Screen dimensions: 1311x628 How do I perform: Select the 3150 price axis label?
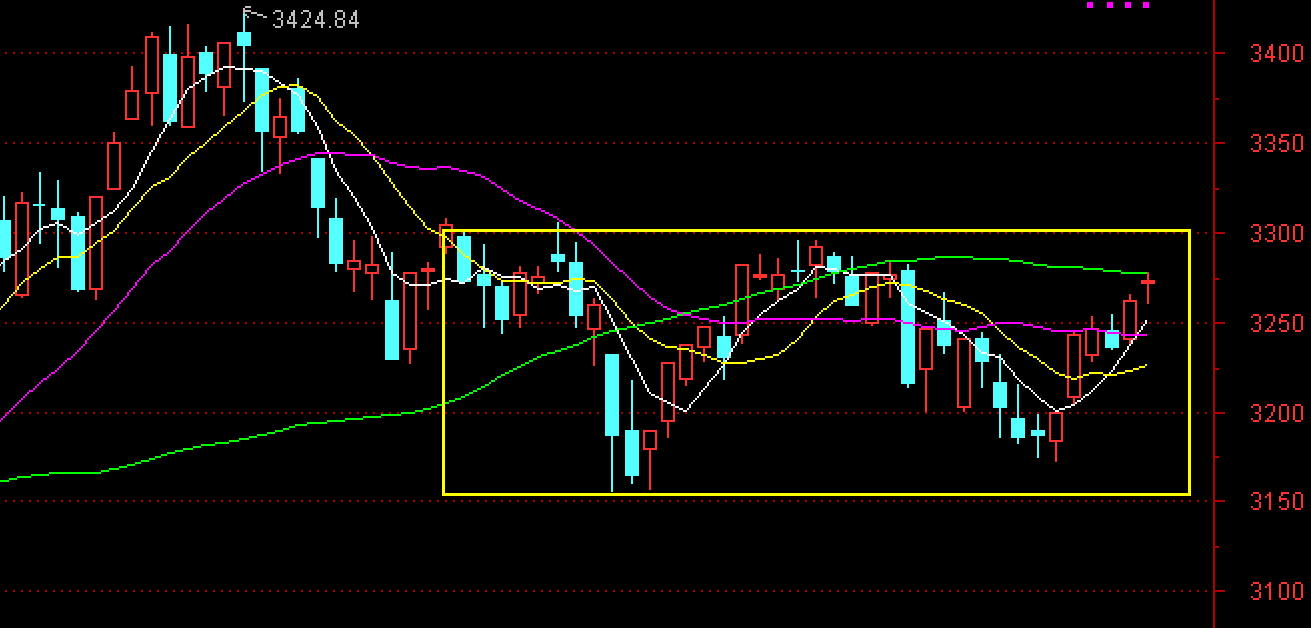point(1276,502)
